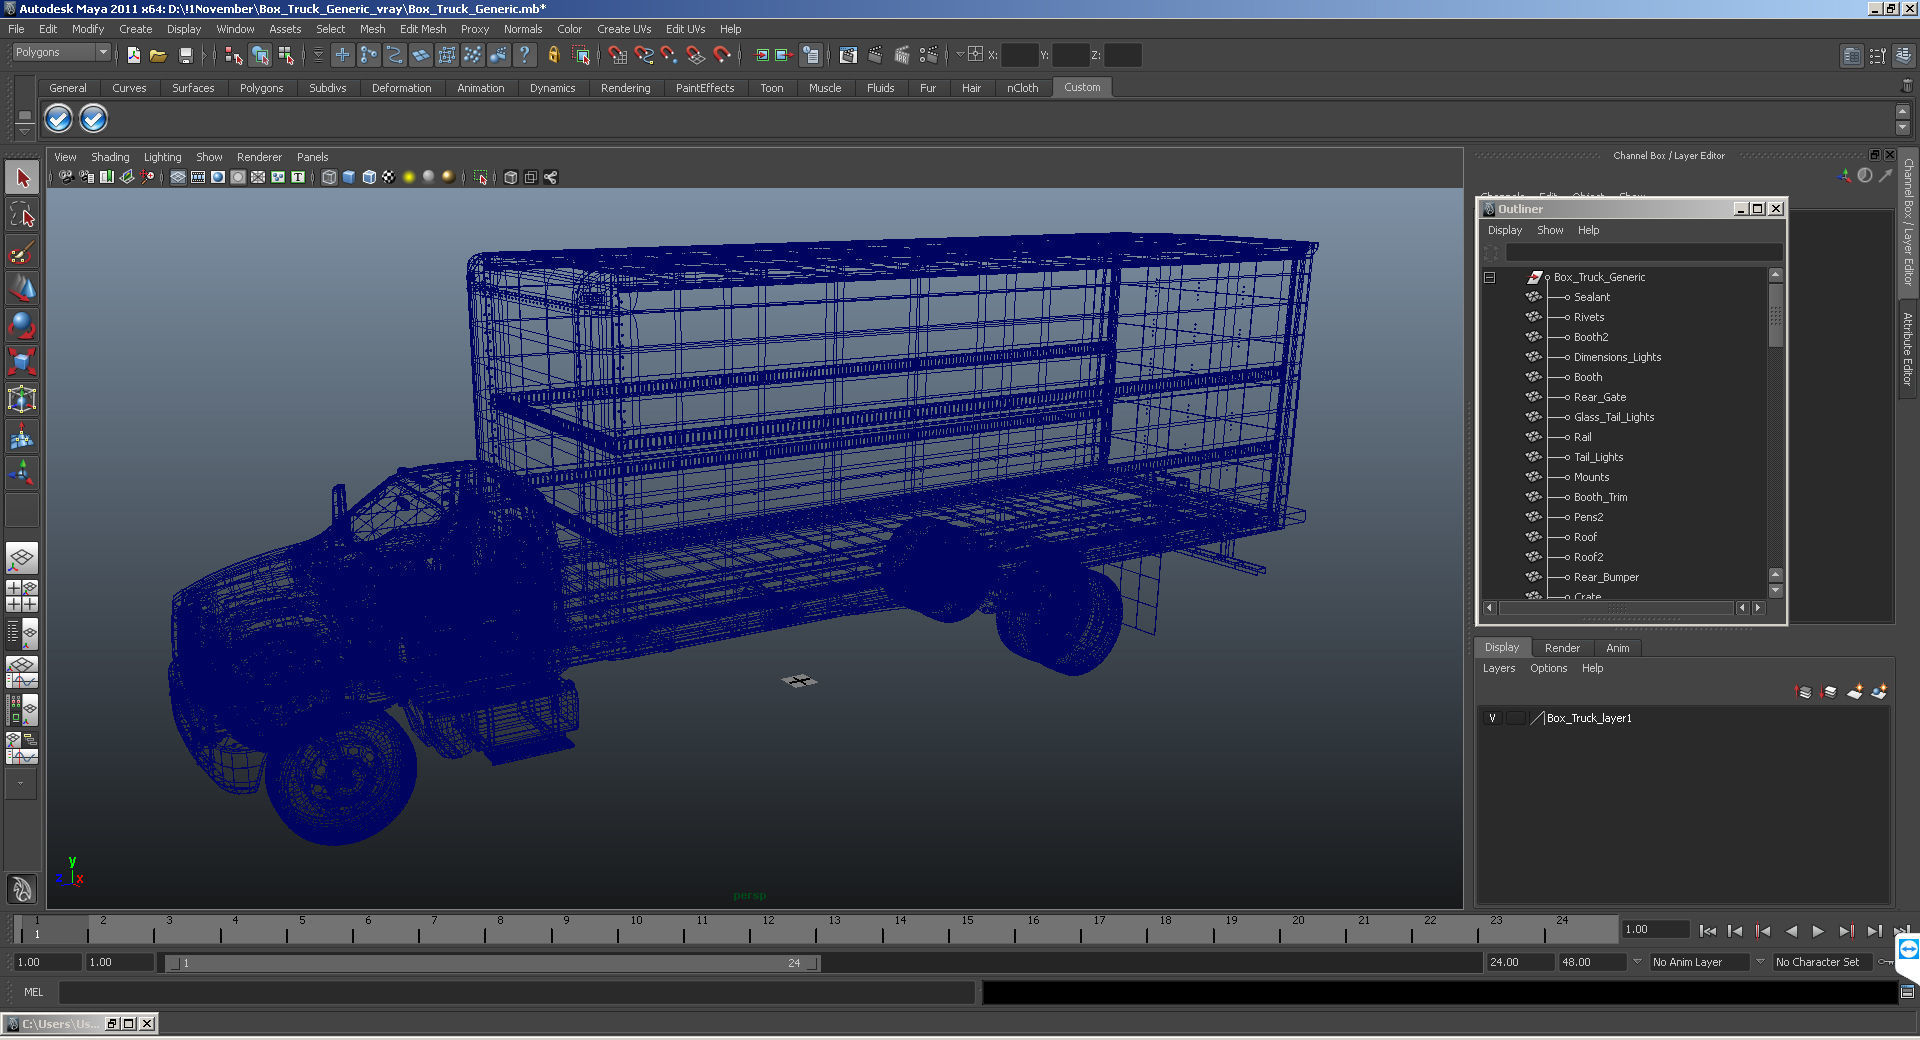Activate the Scale tool

tap(22, 363)
